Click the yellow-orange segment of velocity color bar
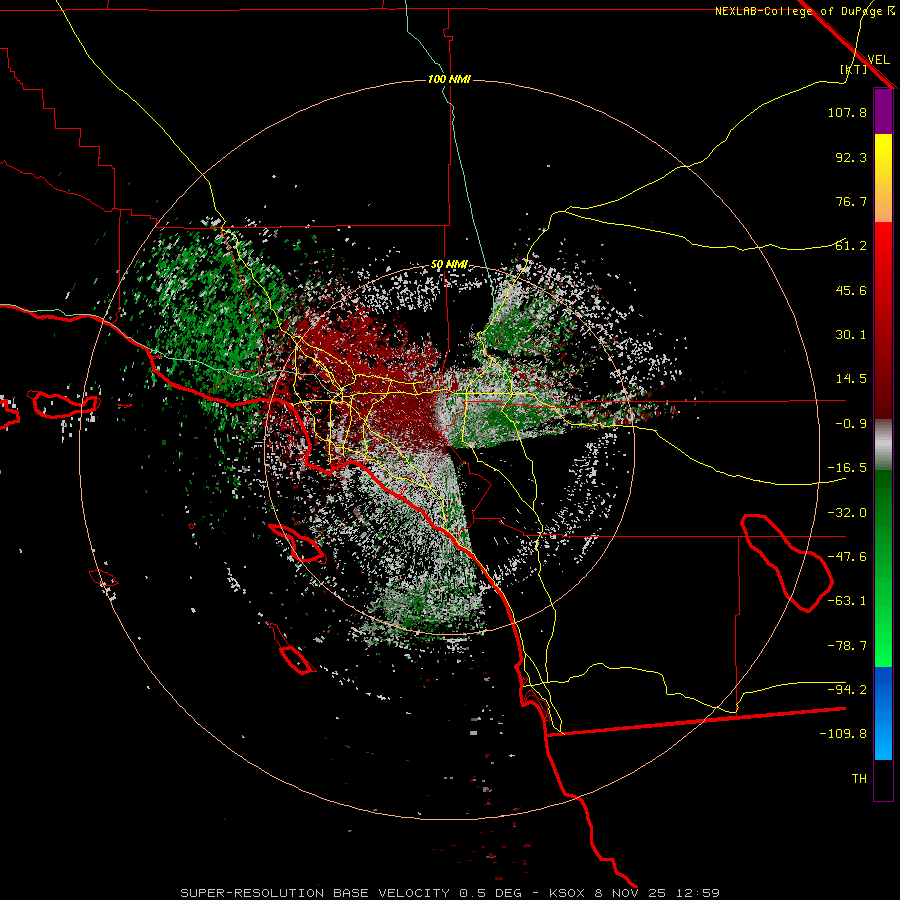900x900 pixels. pos(883,178)
